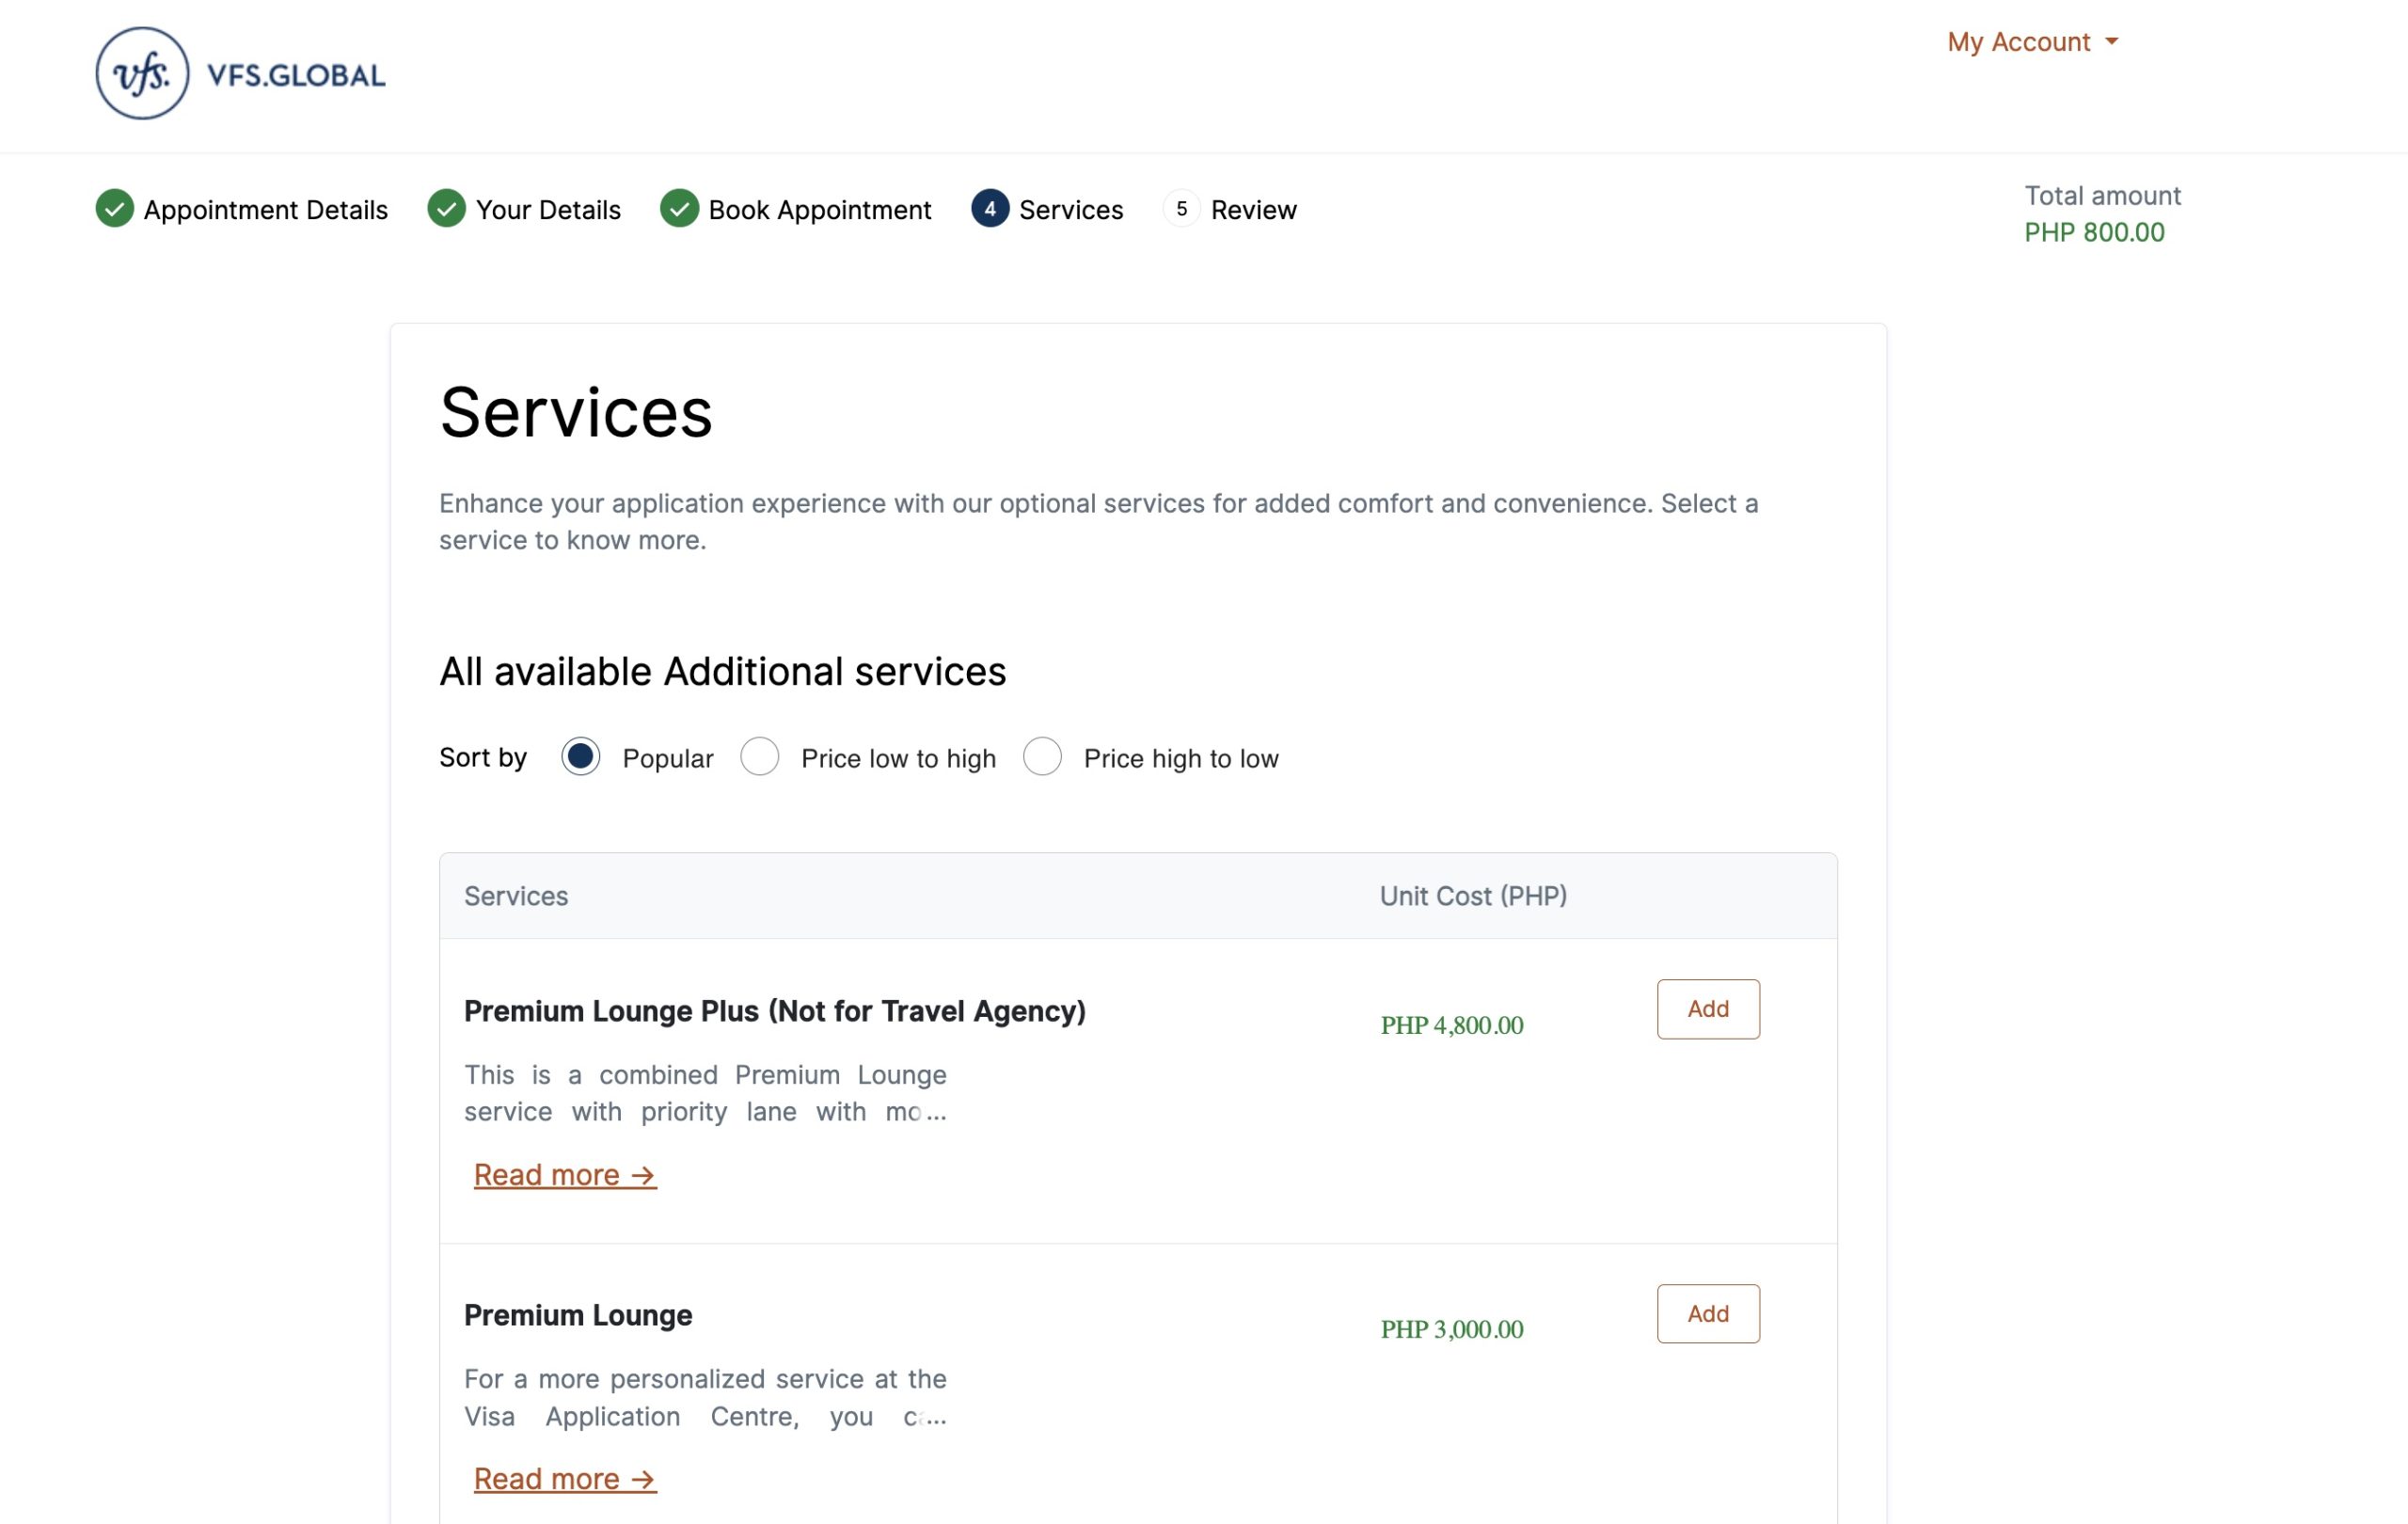Click step 5 circle for Review
Viewport: 2408px width, 1524px height.
1181,209
